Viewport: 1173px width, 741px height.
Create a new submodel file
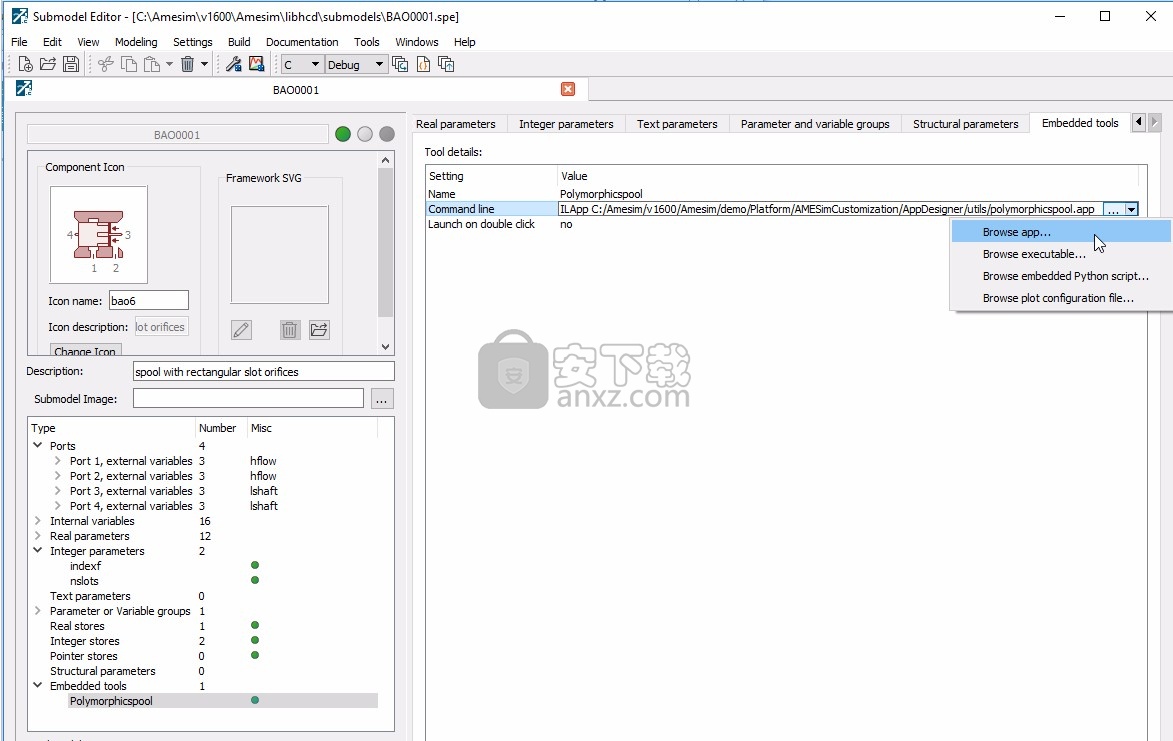[x=25, y=64]
